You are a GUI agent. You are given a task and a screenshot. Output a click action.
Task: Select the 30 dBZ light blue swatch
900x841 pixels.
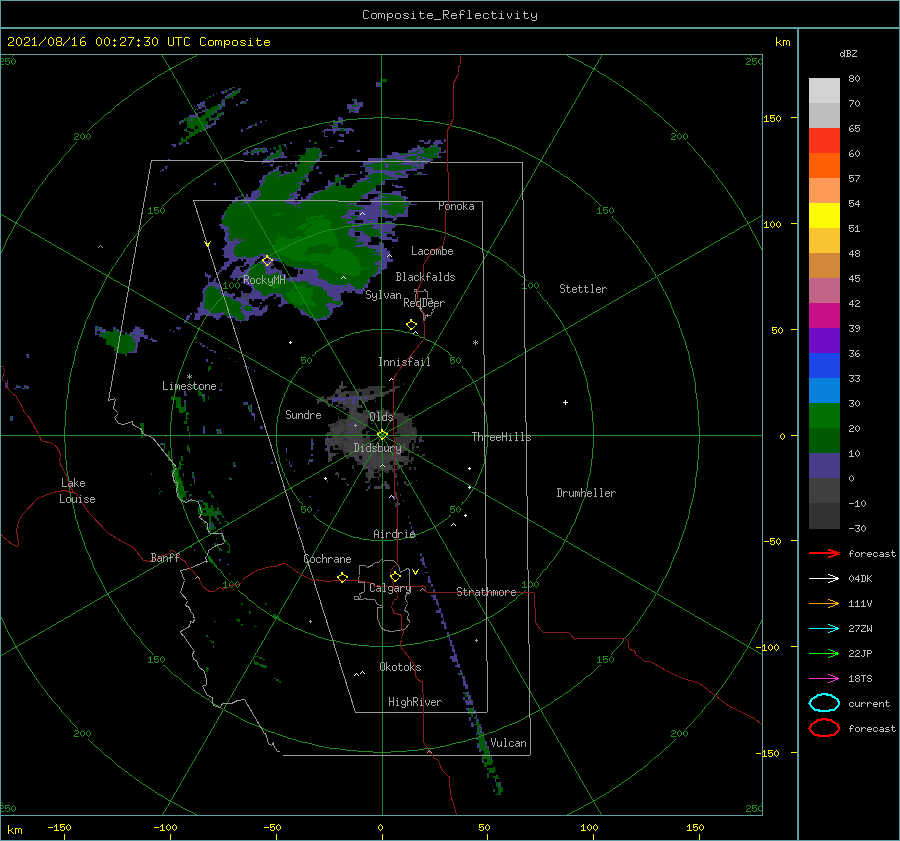pyautogui.click(x=824, y=390)
